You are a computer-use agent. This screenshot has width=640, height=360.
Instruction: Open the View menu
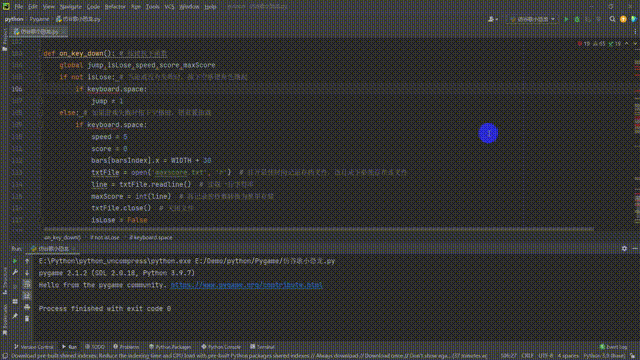point(49,7)
